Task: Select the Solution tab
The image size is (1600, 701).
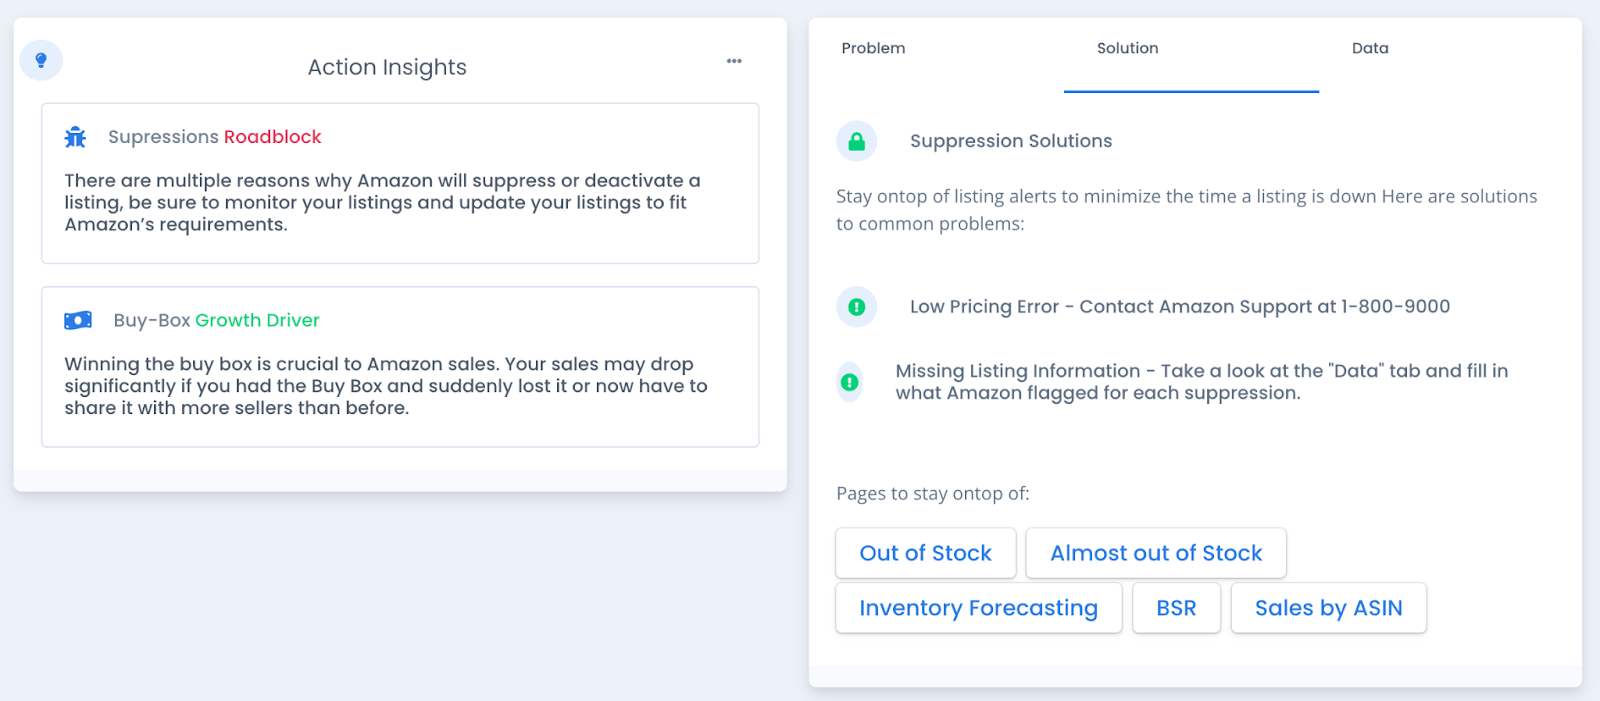Action: [x=1127, y=48]
